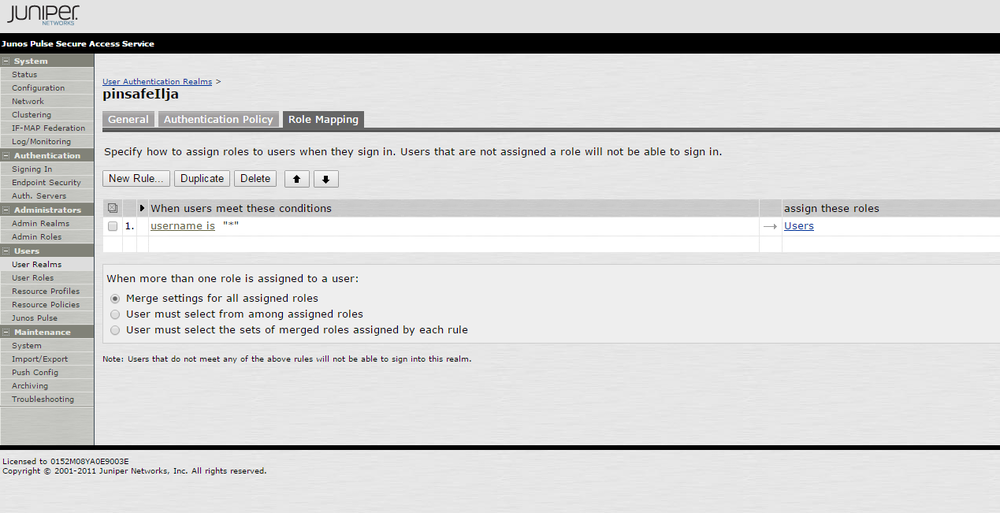
Task: Open User Authentication Realms breadcrumb link
Action: click(157, 82)
